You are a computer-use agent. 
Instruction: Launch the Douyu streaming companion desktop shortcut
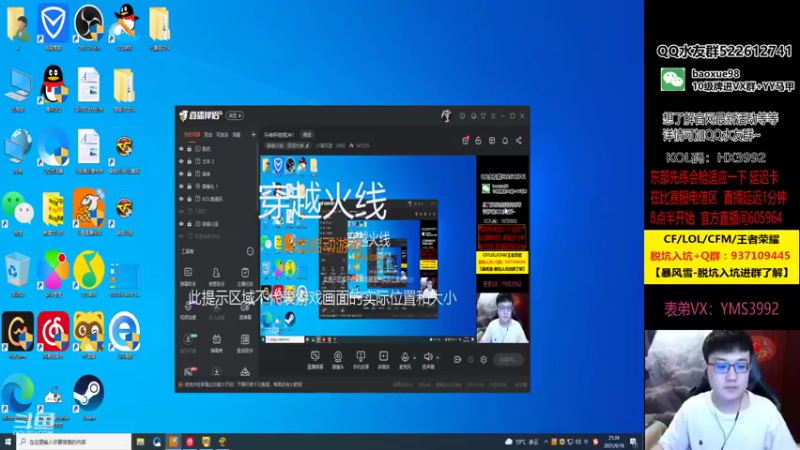coord(89,213)
